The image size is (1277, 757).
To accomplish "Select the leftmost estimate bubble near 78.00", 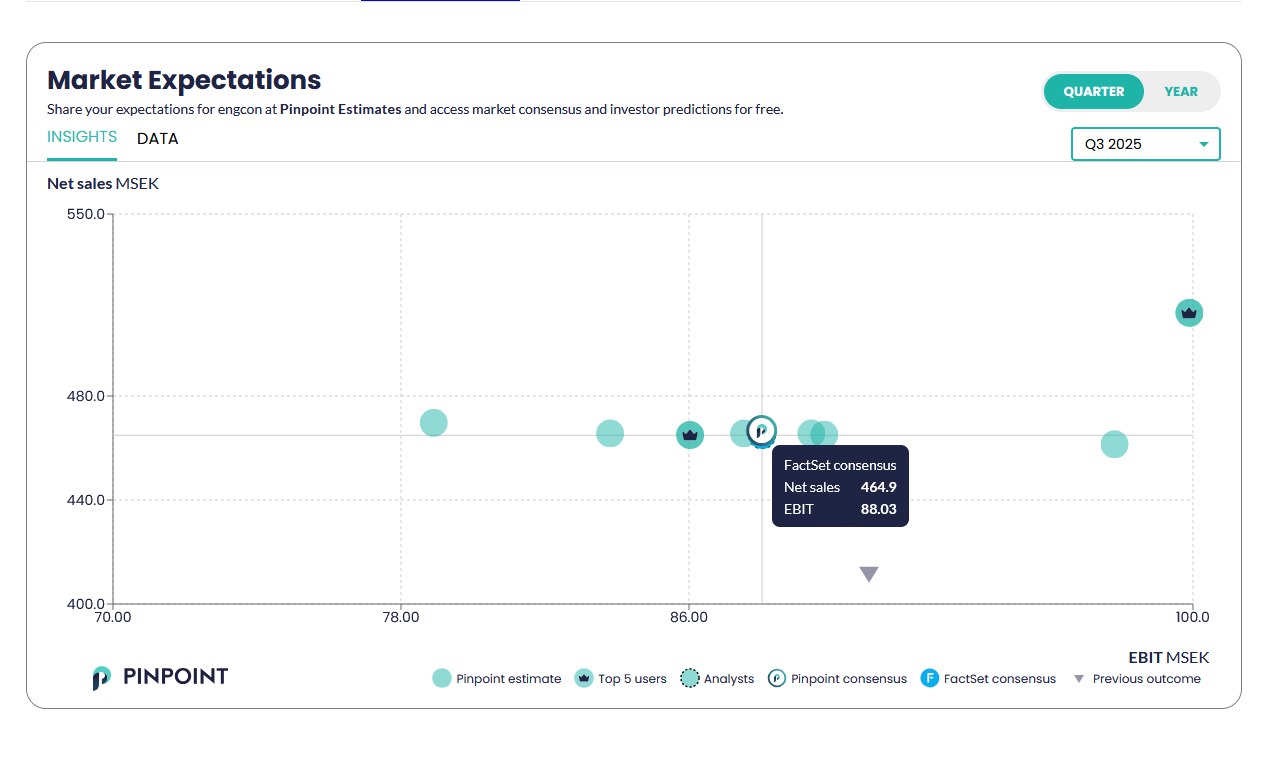I will [x=433, y=423].
